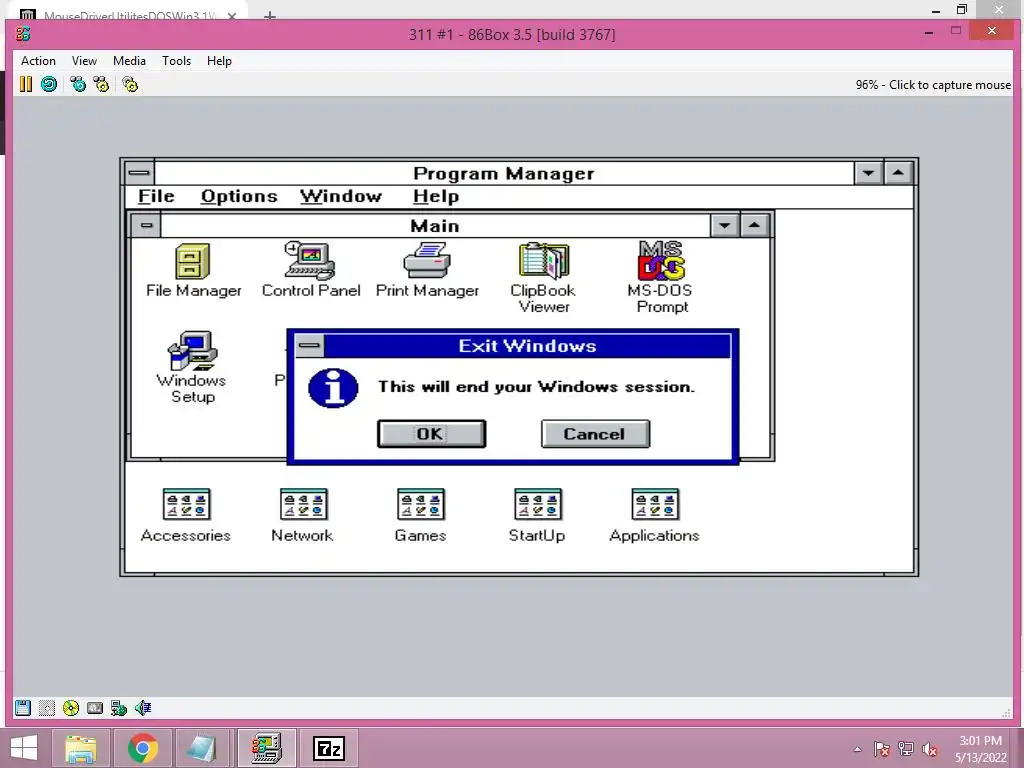Open 86Box Tools menu

point(176,61)
